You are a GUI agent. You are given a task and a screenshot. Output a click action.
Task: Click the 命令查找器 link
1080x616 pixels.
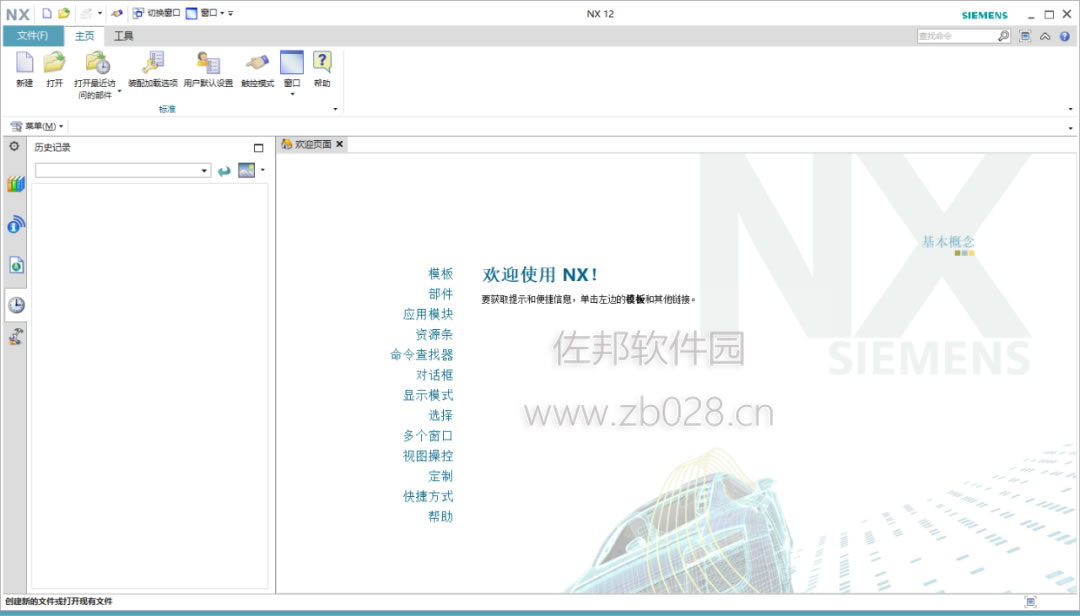(x=422, y=355)
